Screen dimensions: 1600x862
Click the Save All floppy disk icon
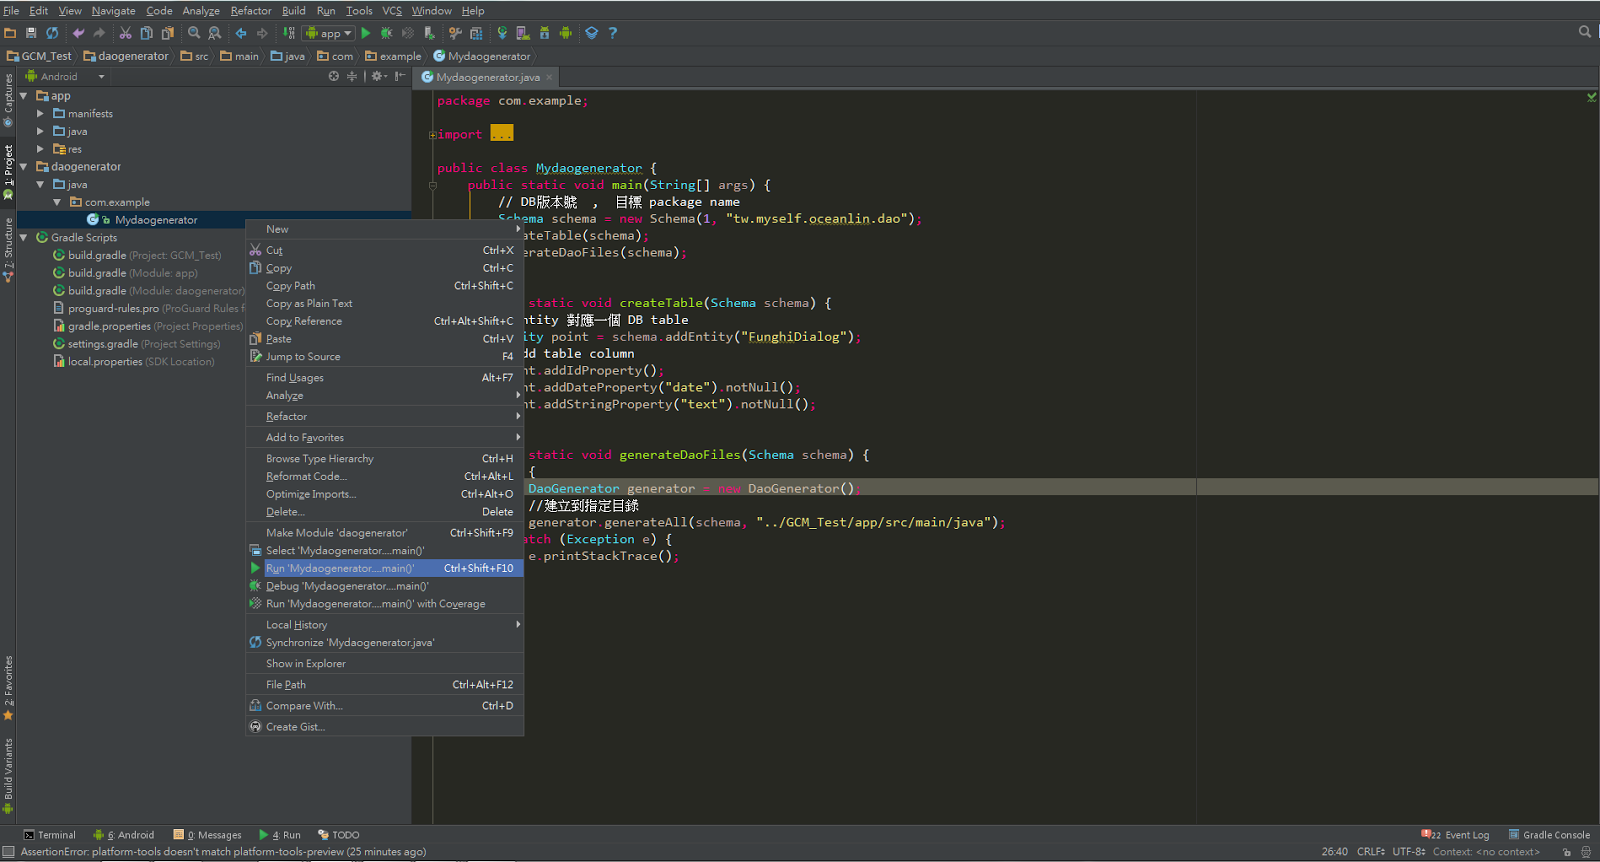pyautogui.click(x=31, y=33)
